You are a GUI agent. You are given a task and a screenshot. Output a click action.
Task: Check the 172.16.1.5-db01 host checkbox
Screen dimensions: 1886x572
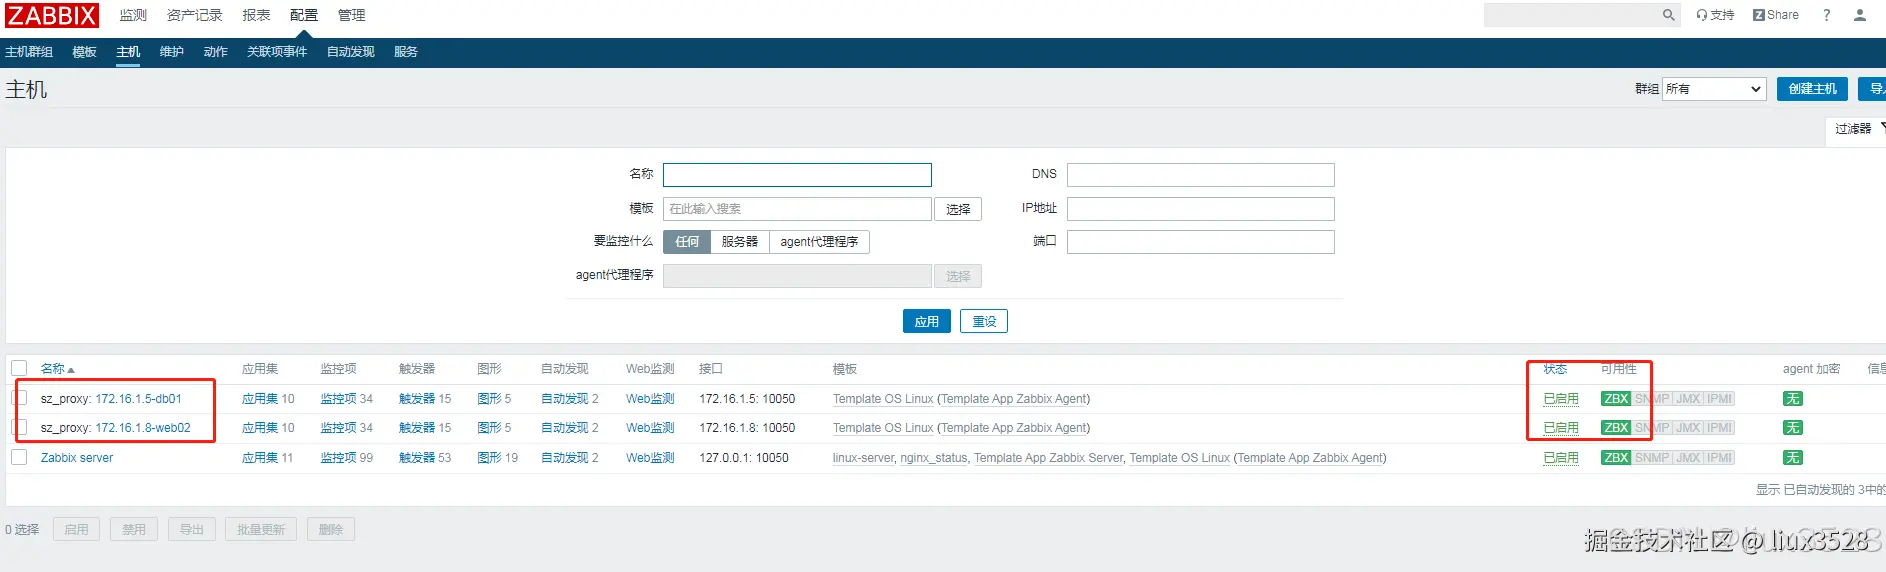pos(19,398)
